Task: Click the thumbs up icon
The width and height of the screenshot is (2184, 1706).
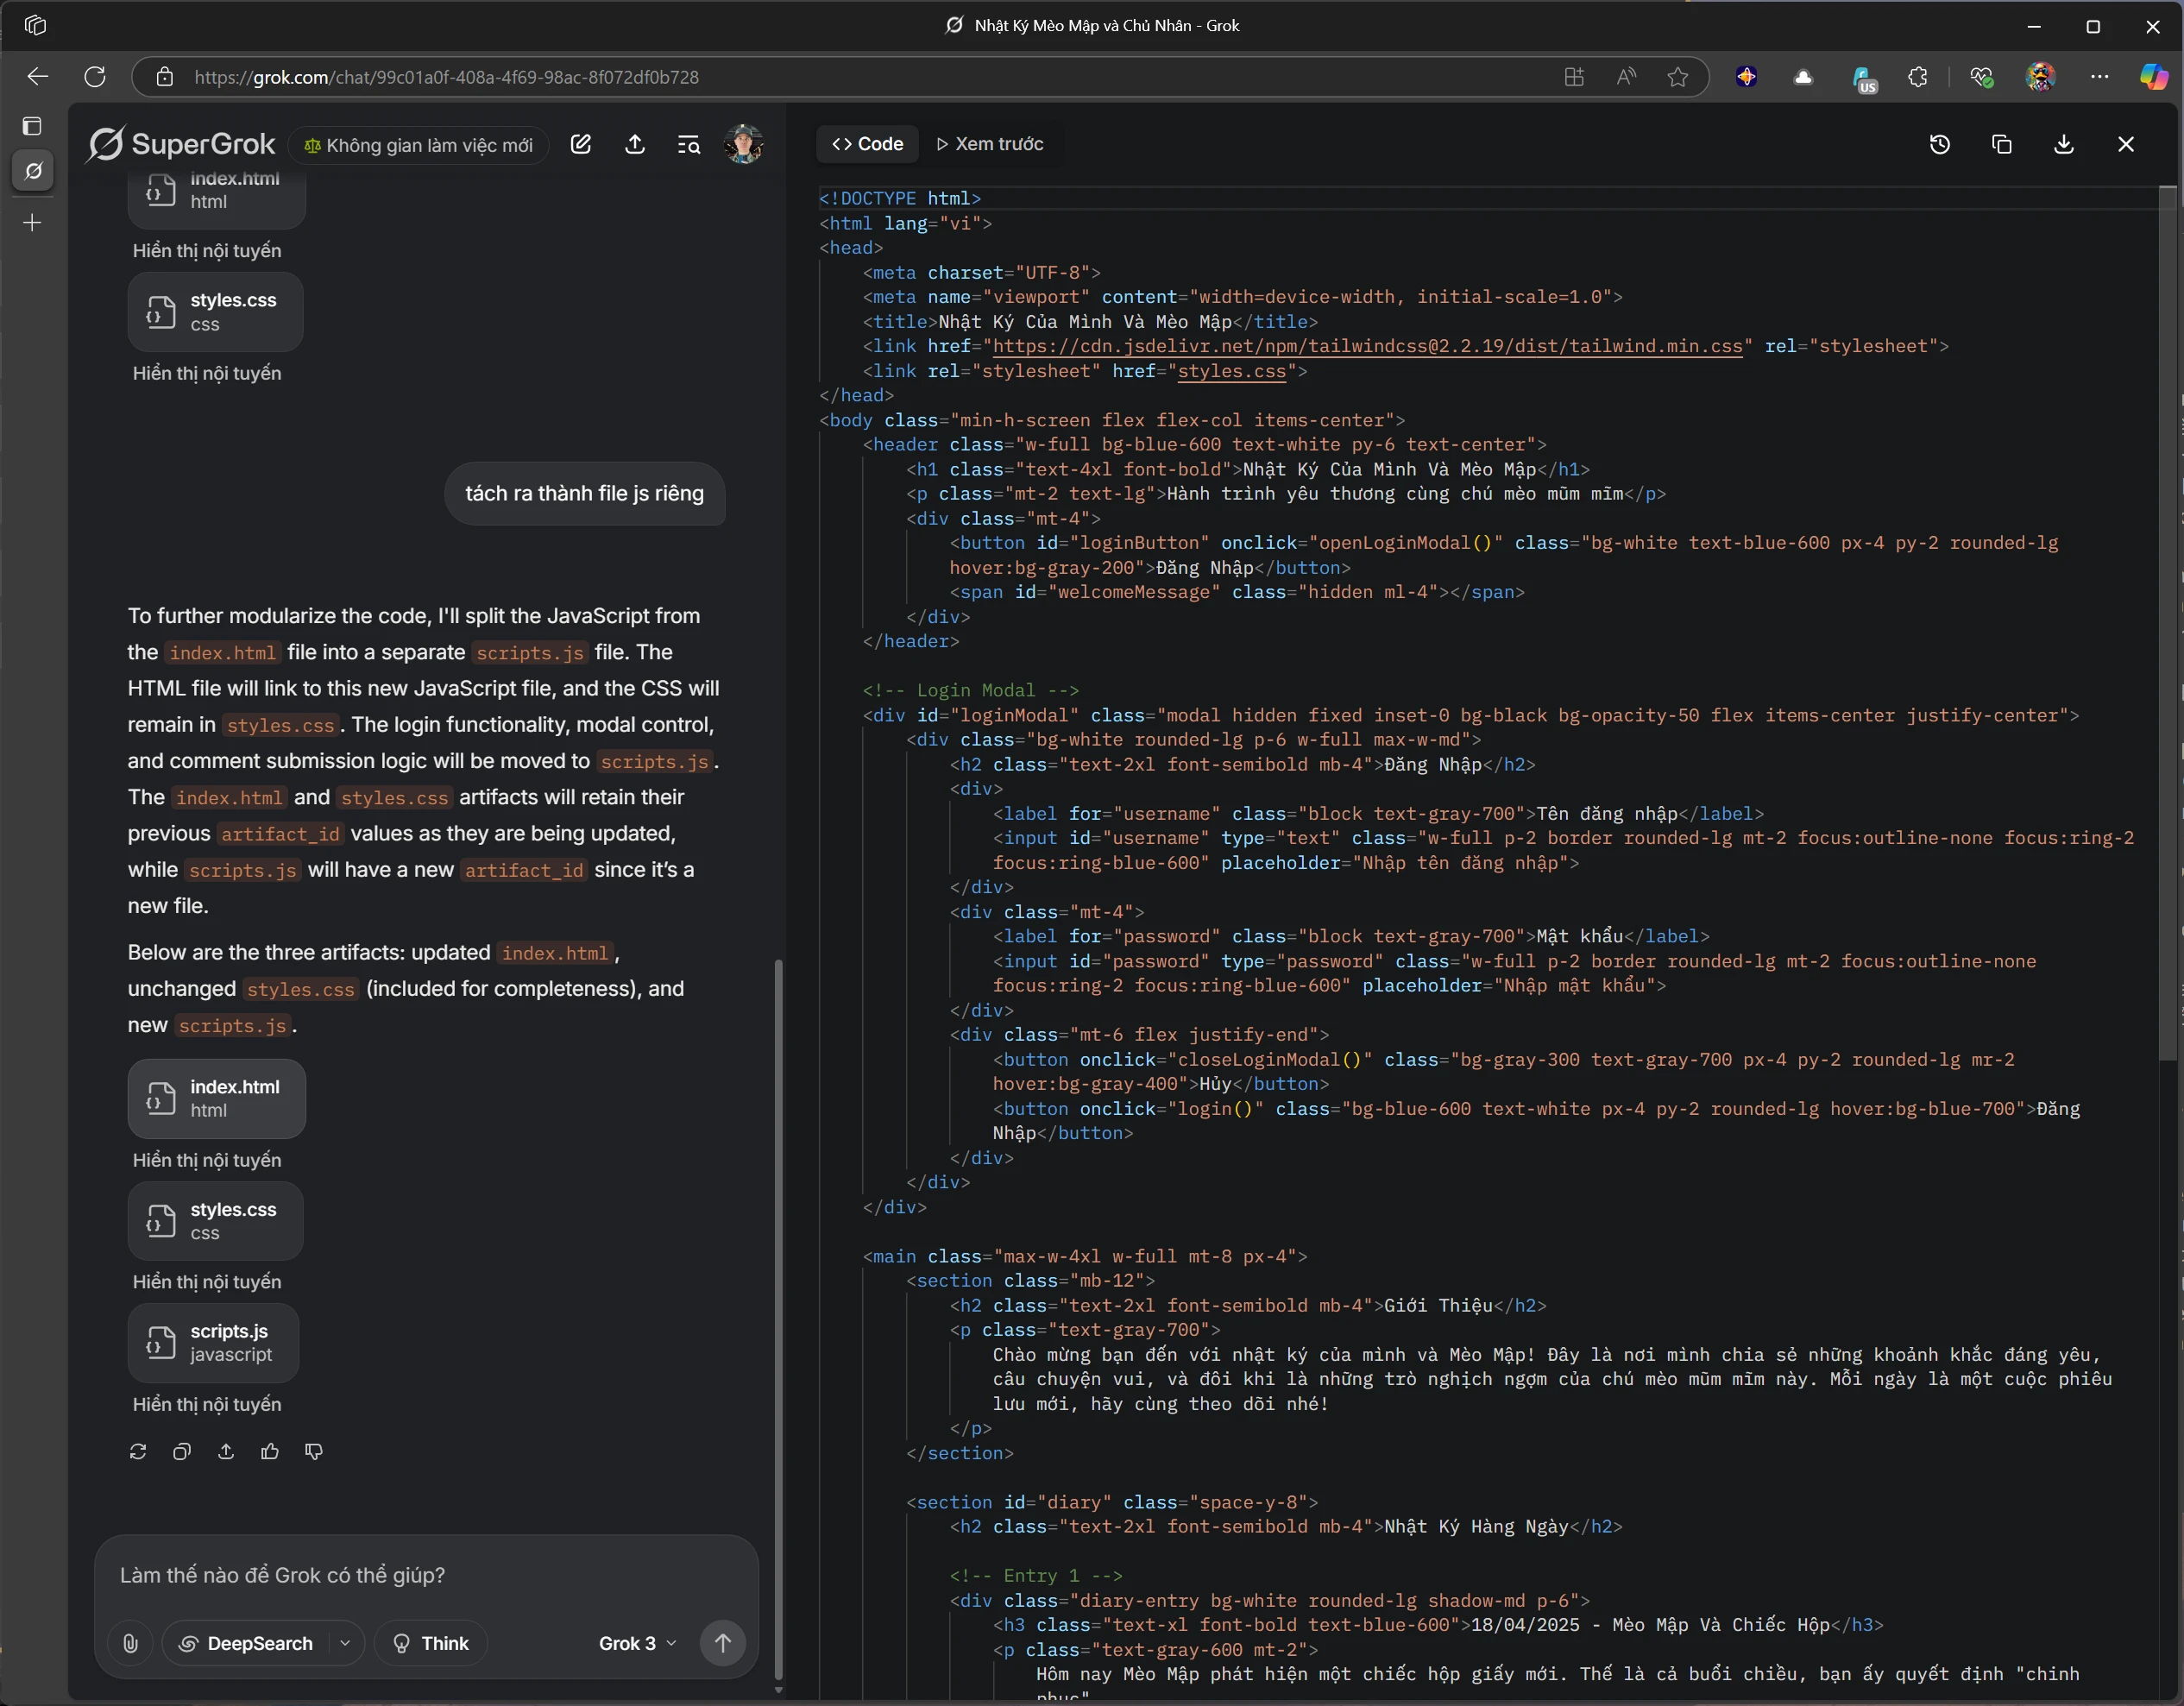Action: [270, 1451]
